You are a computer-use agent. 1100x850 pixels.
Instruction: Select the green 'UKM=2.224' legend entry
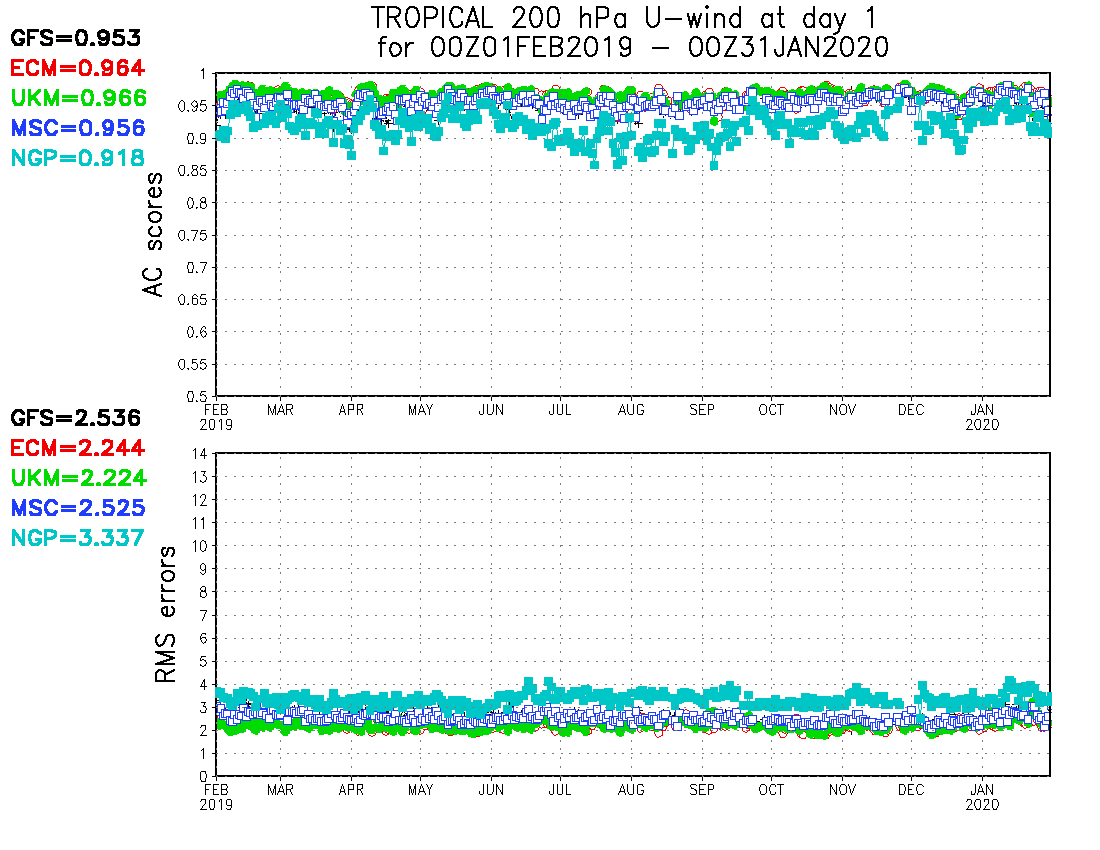click(x=79, y=478)
